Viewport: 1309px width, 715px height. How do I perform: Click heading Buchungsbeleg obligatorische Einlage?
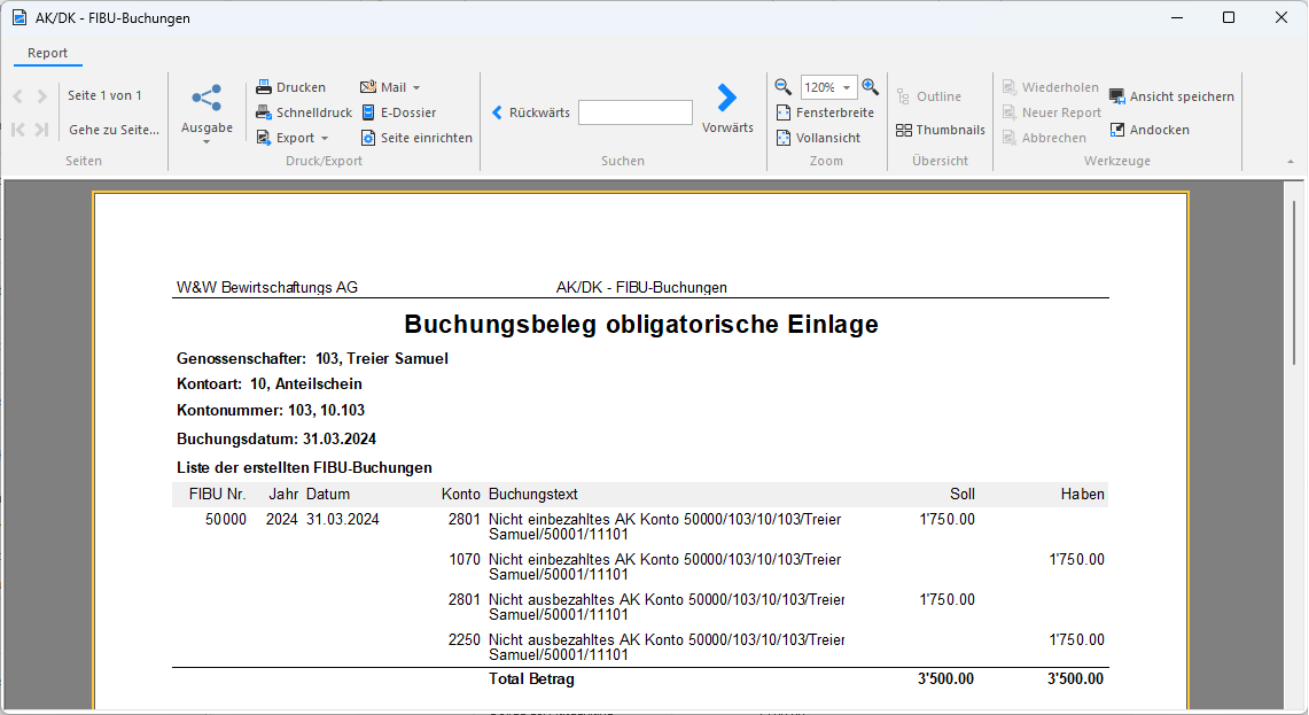point(641,324)
